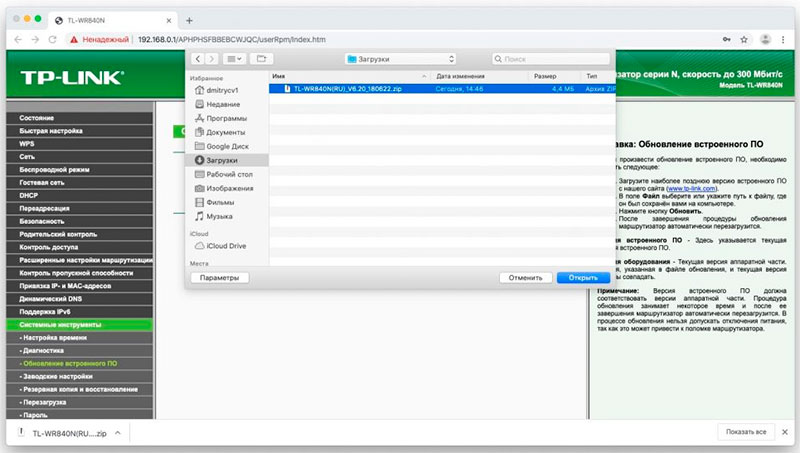Click the back arrow in file dialog

199,60
